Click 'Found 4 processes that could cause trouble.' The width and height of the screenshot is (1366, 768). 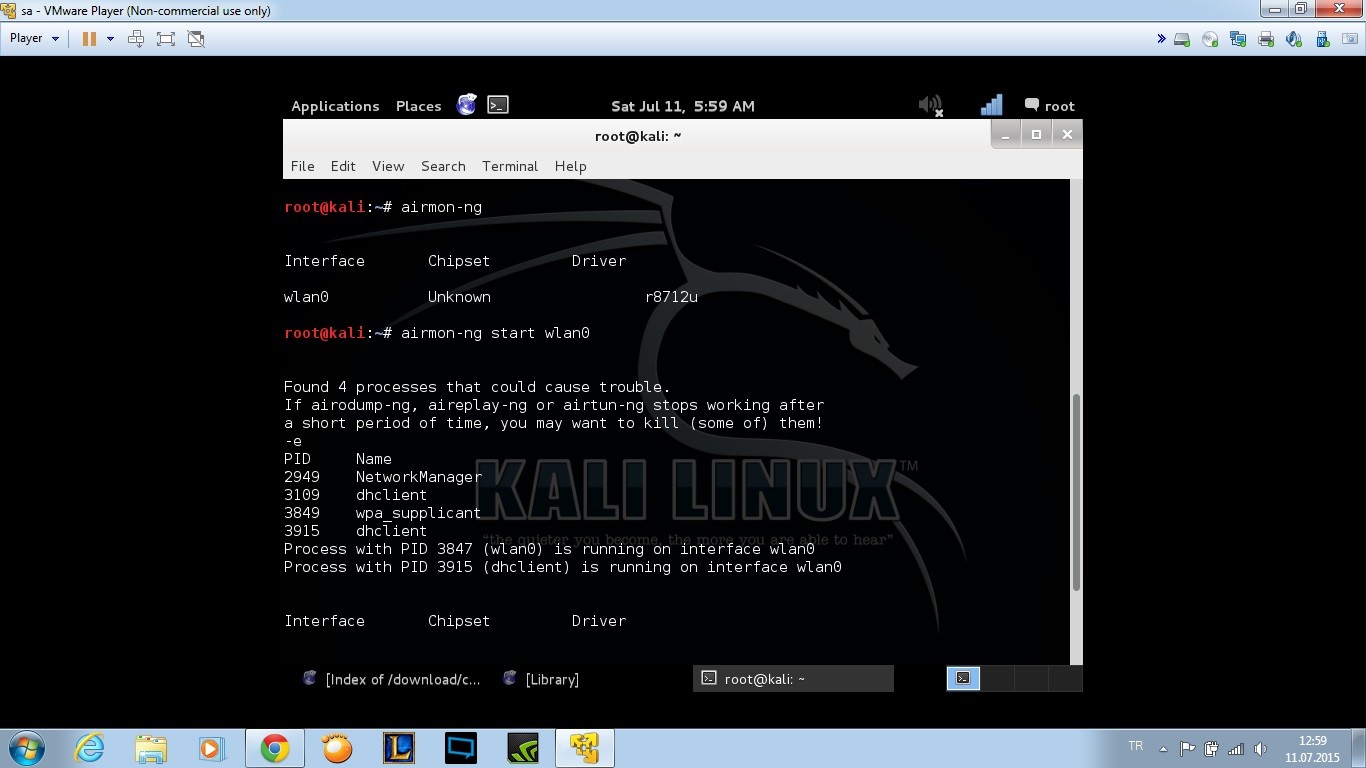(x=477, y=387)
